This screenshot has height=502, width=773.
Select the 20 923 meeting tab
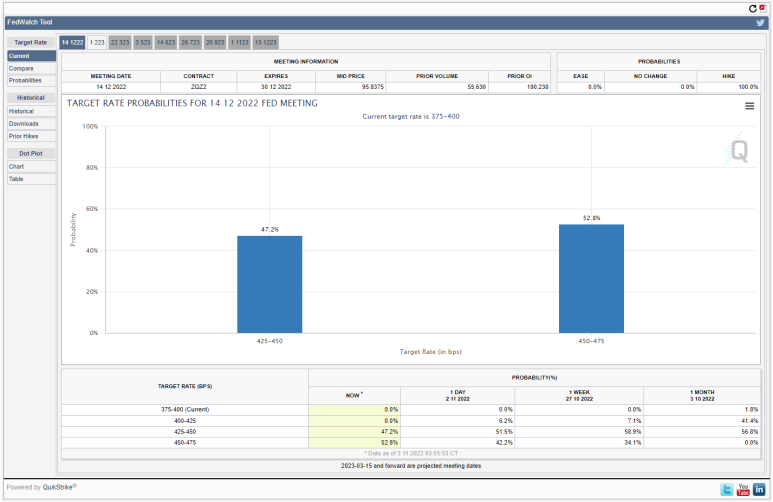click(215, 42)
